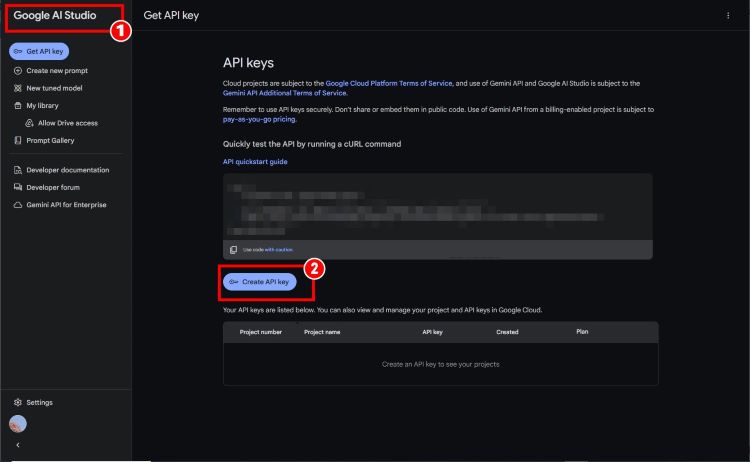Click the API key column header

tap(432, 332)
